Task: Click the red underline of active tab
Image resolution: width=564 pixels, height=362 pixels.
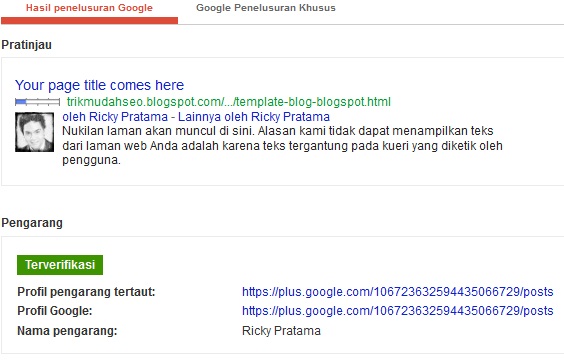Action: coord(90,21)
